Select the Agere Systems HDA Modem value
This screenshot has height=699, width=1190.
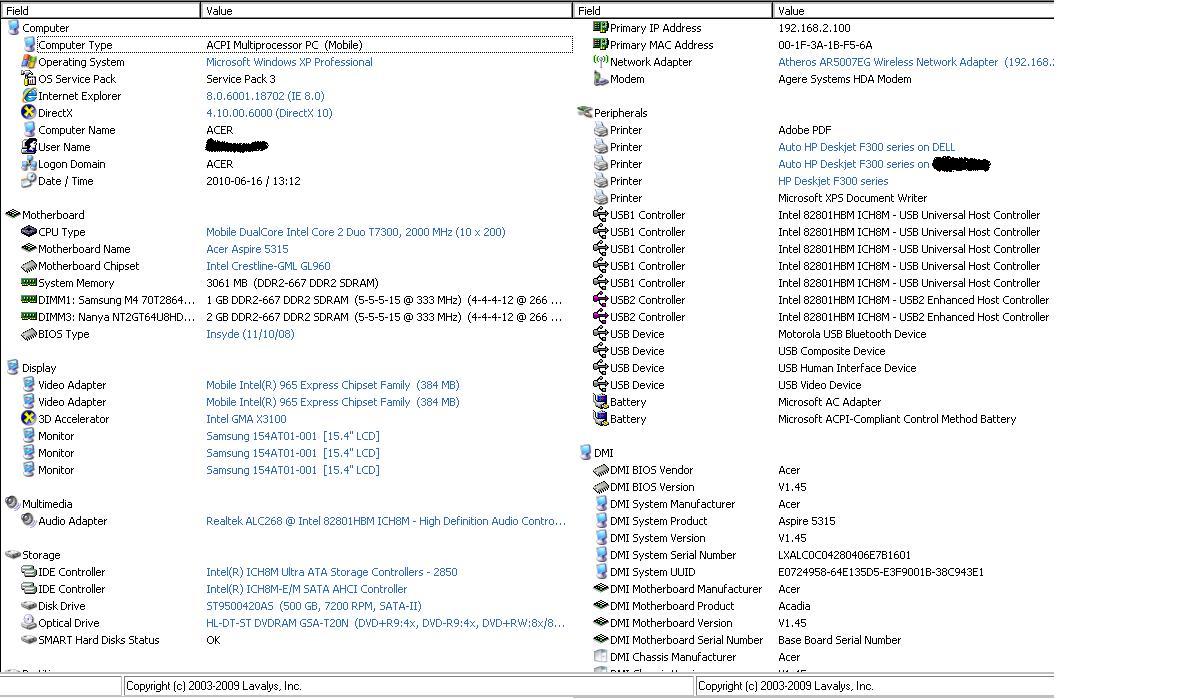844,79
